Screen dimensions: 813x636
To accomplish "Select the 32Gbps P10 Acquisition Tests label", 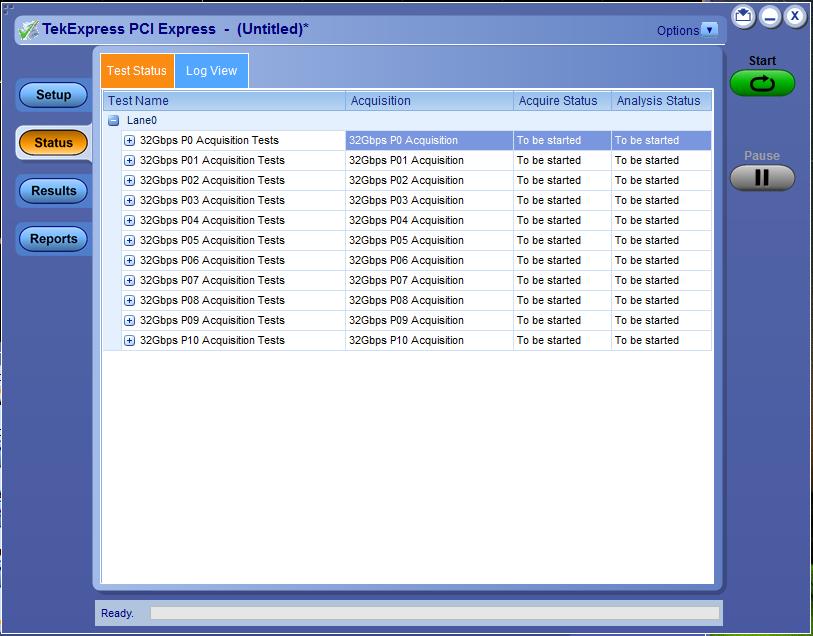I will pyautogui.click(x=212, y=341).
